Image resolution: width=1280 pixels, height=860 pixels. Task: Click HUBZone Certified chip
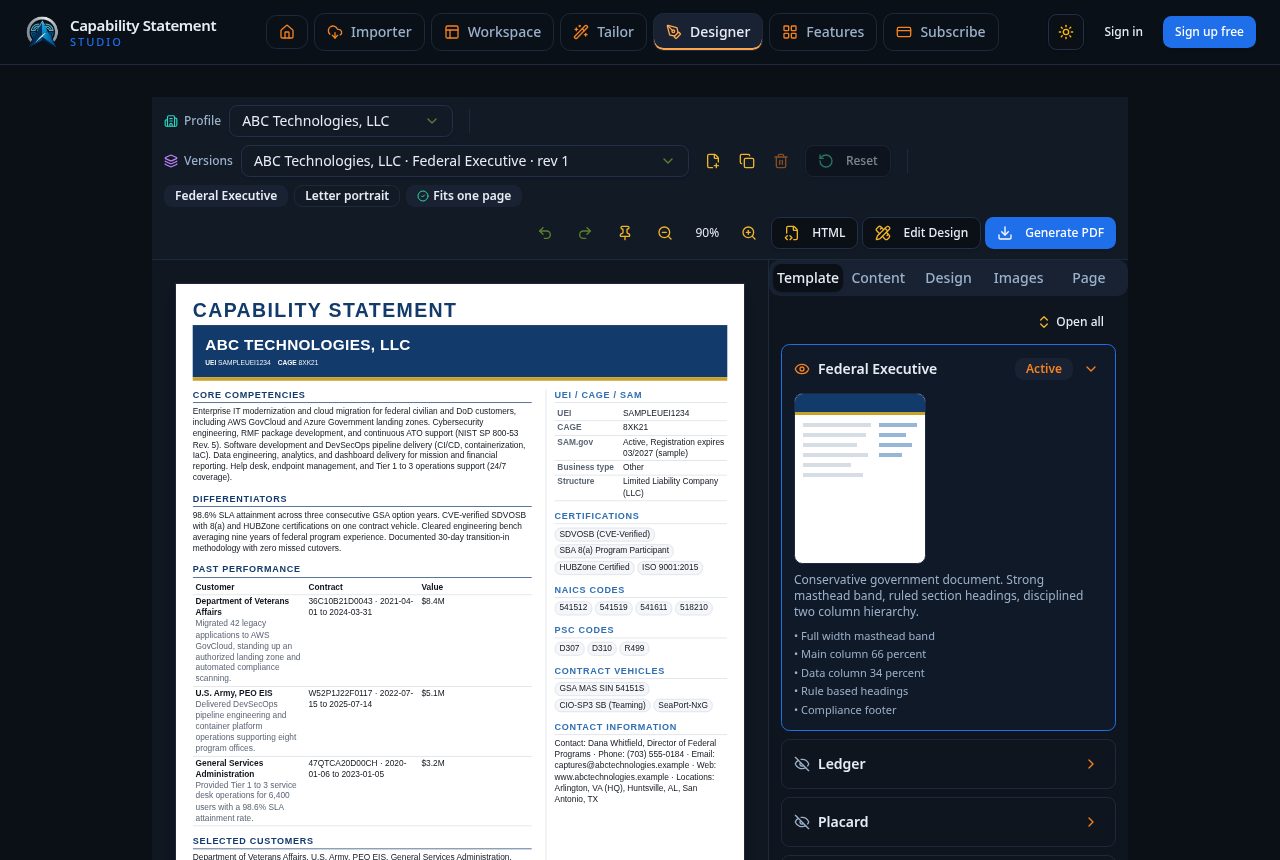pyautogui.click(x=594, y=568)
